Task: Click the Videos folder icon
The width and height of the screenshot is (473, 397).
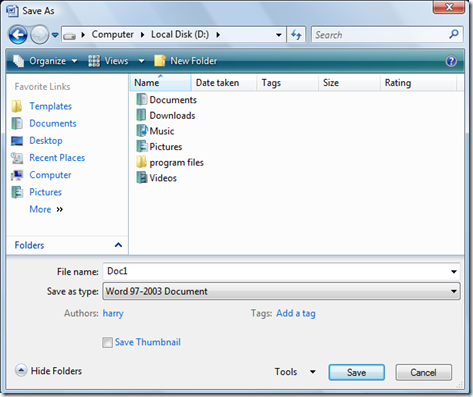Action: 142,177
